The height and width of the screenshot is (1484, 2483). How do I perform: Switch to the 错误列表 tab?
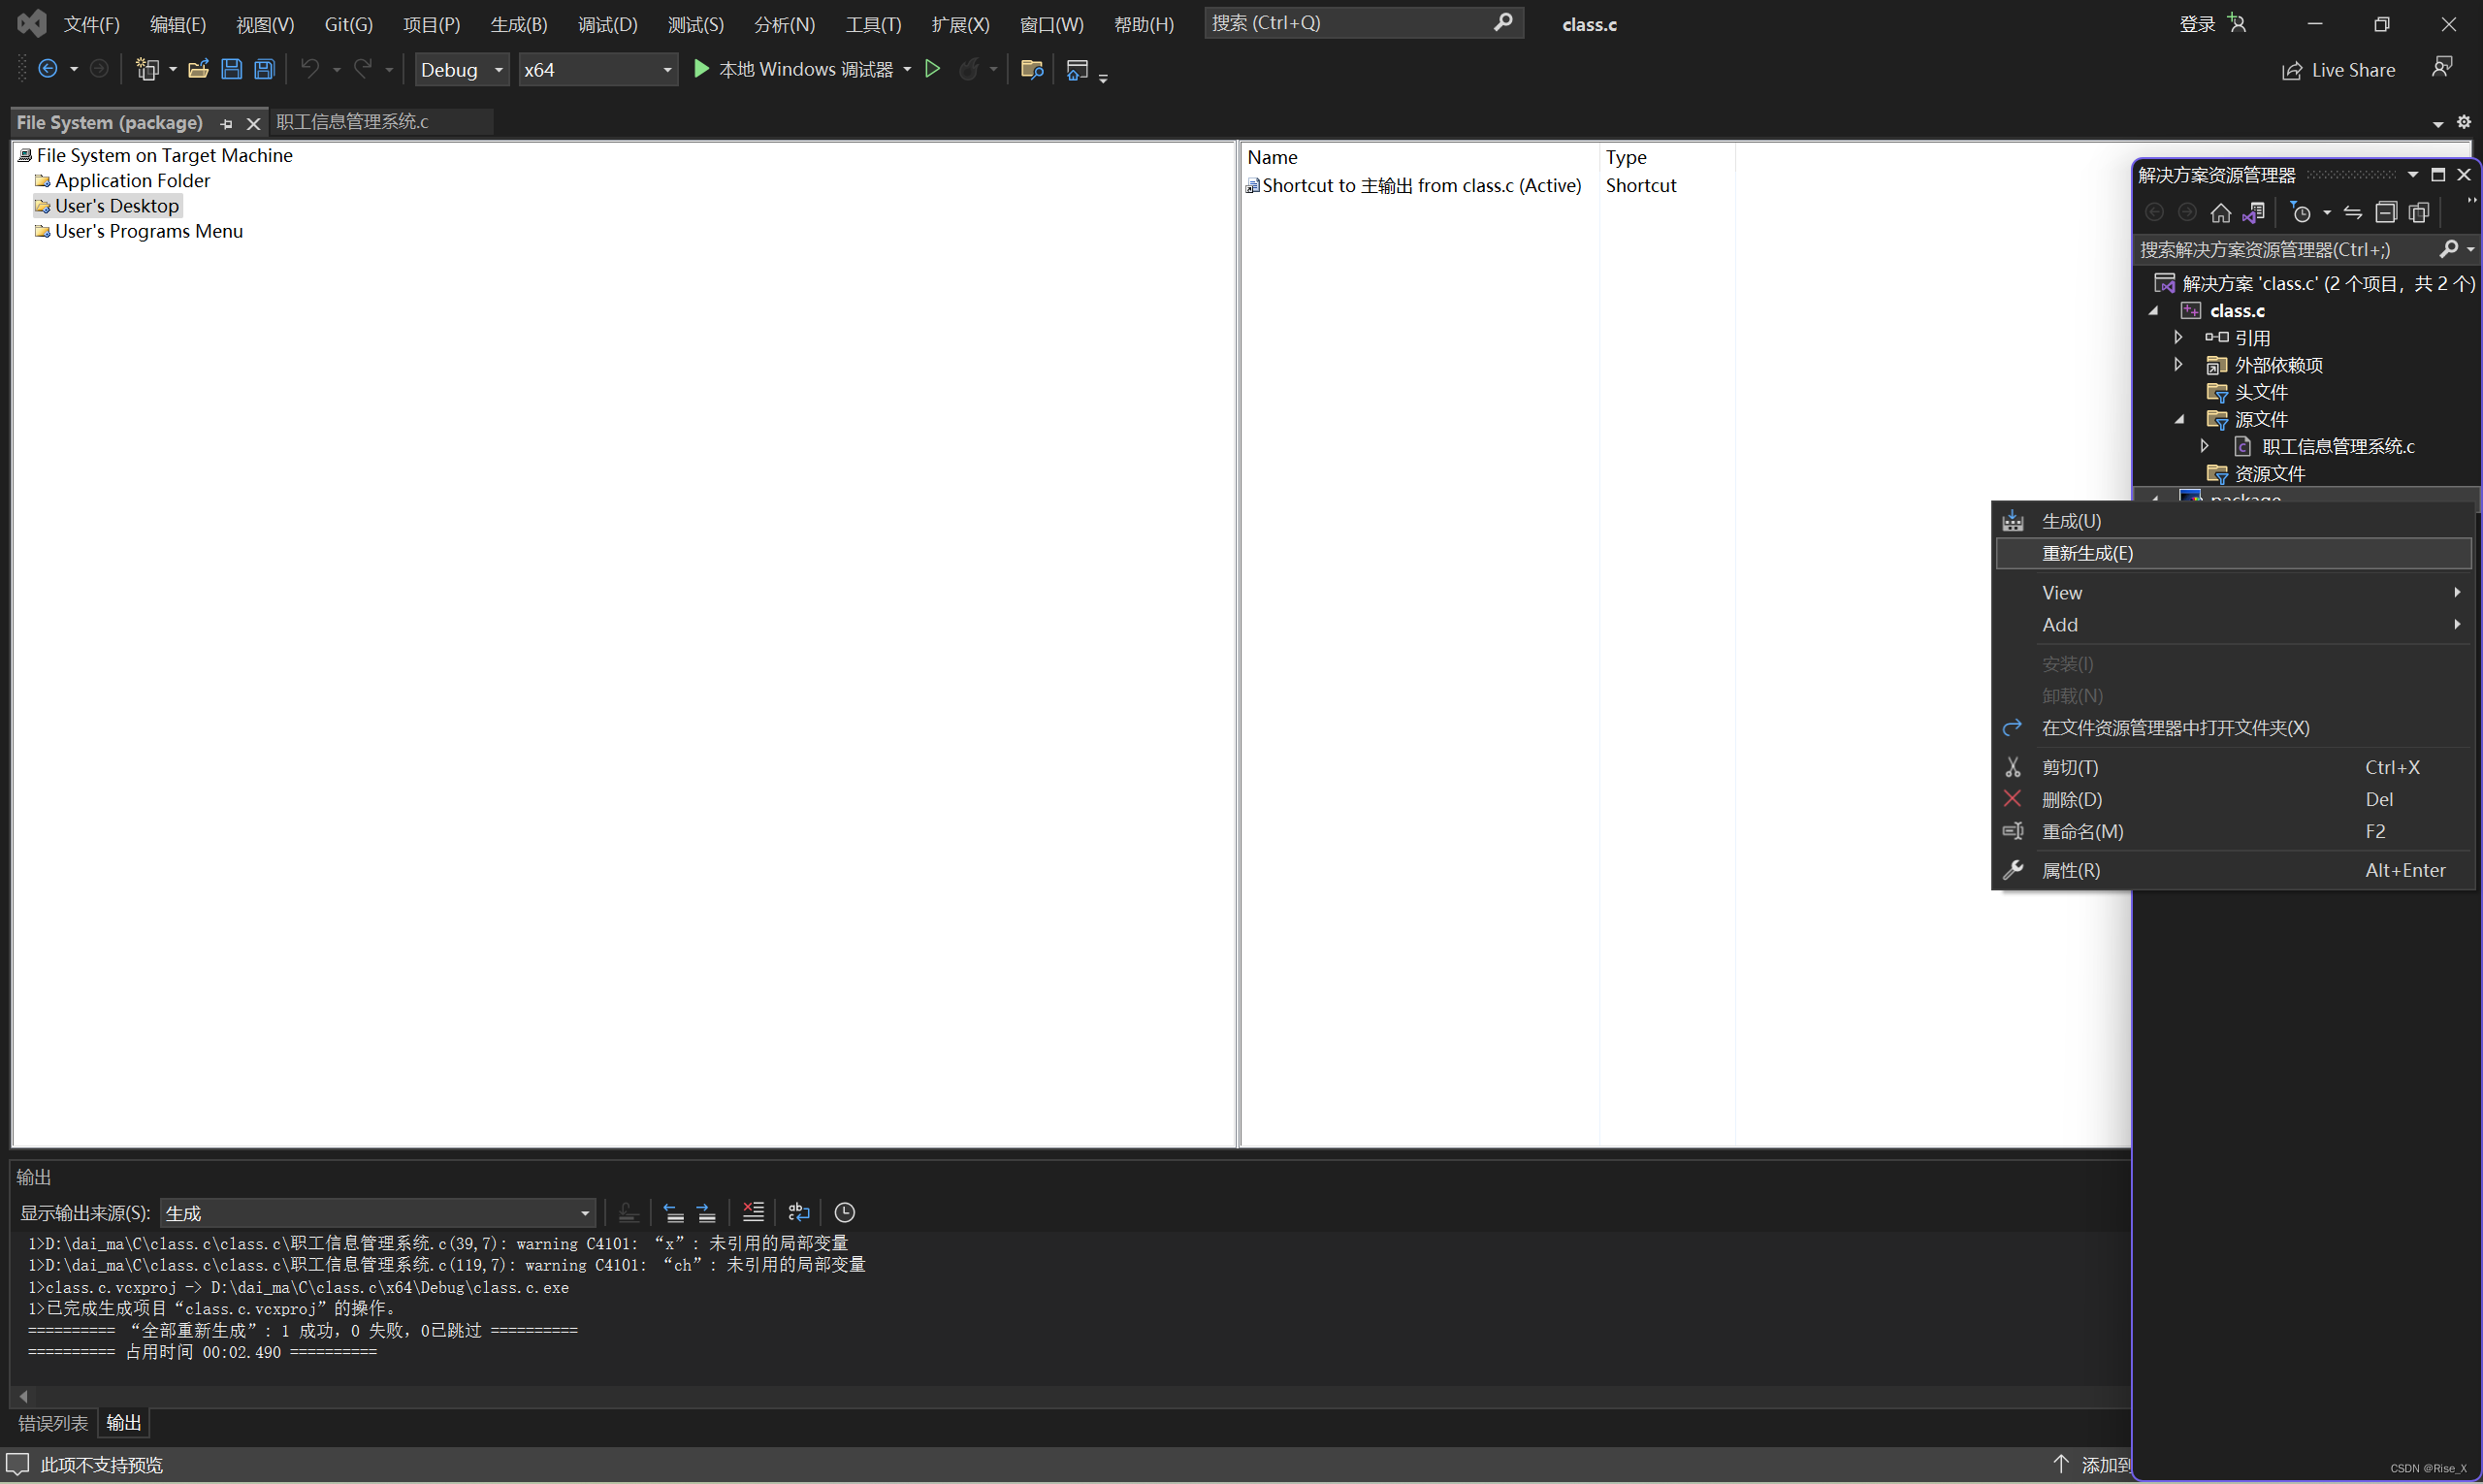click(52, 1423)
